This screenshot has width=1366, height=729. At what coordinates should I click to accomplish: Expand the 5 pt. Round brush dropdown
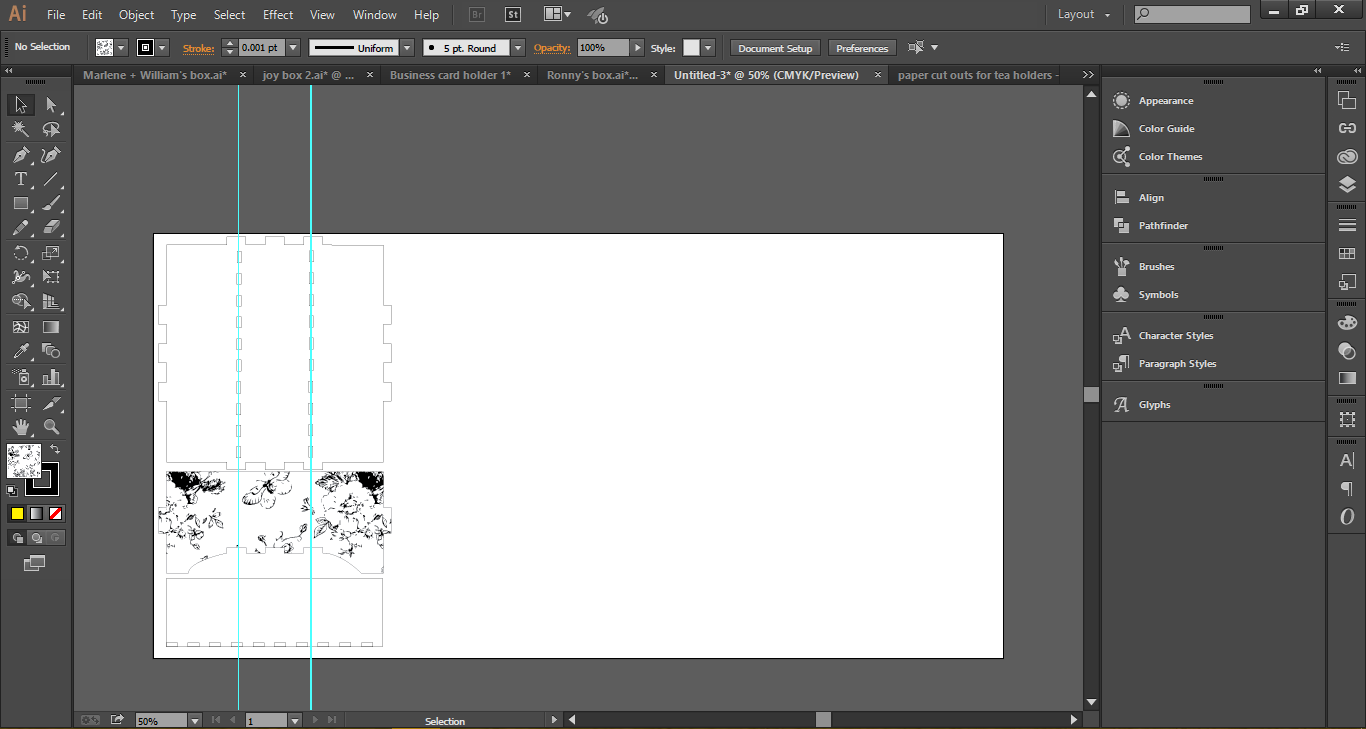pos(517,48)
